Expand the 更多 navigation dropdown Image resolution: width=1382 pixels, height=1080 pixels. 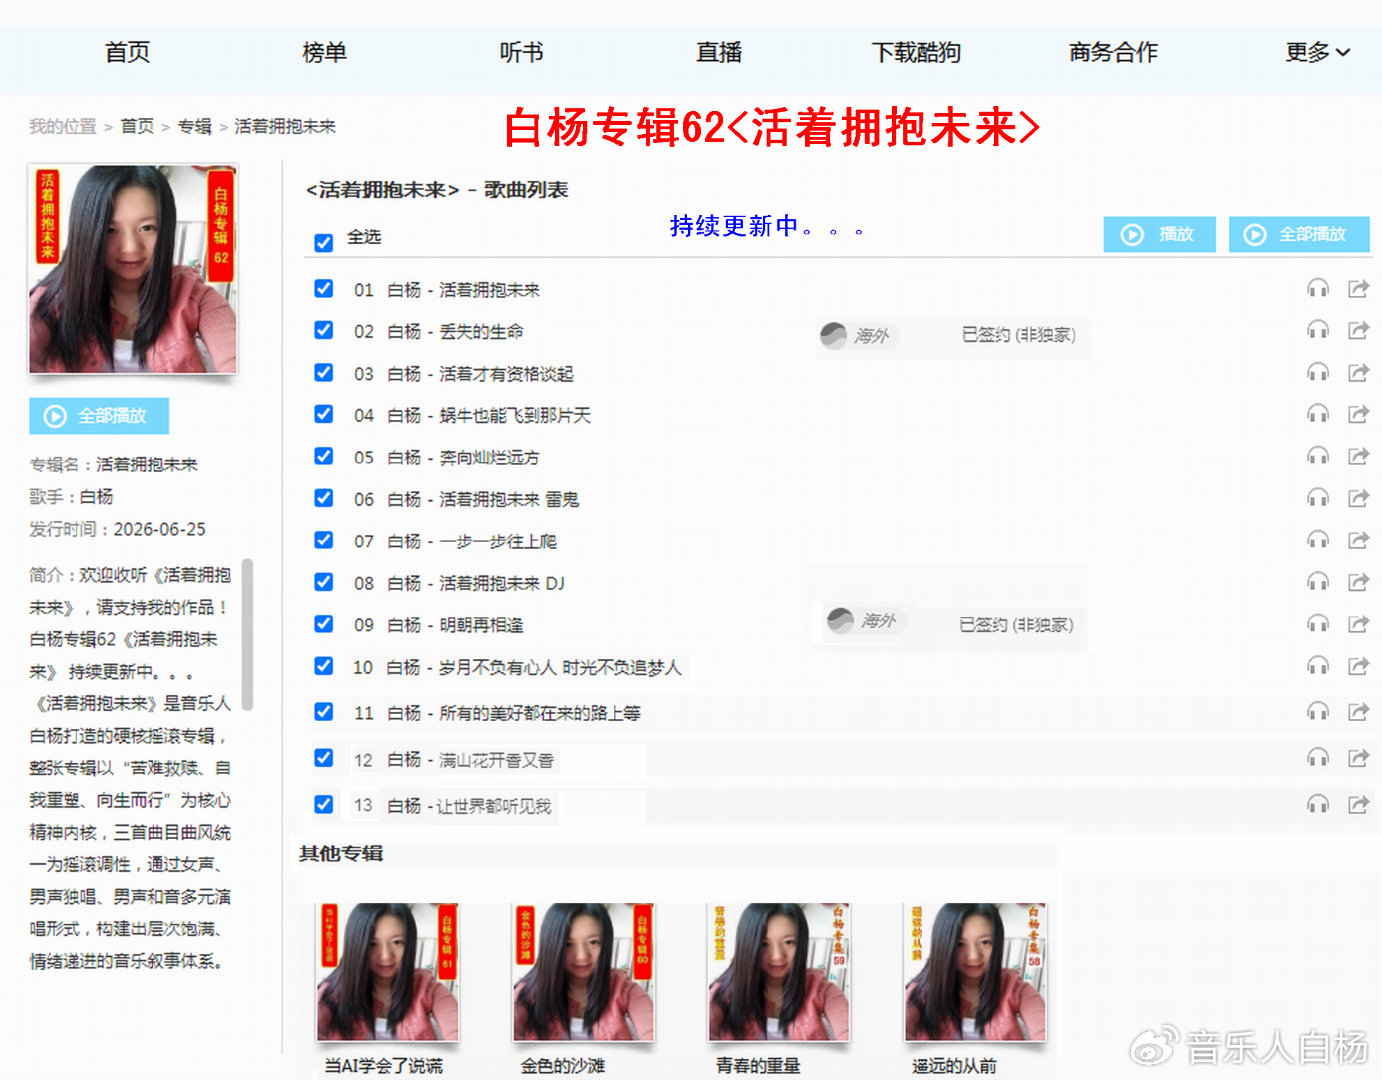pos(1317,52)
